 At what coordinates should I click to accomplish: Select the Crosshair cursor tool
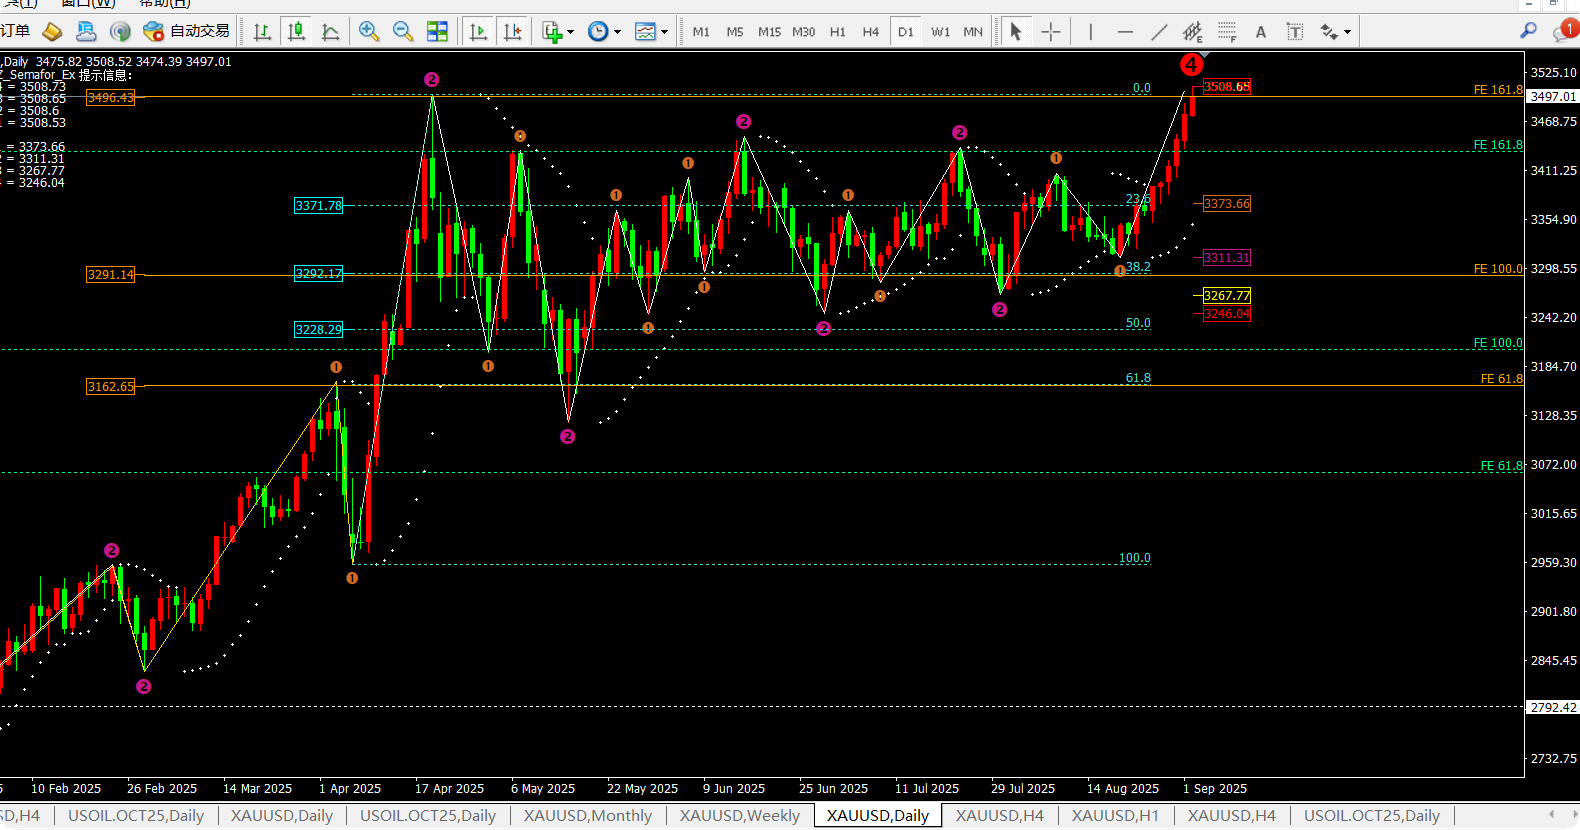tap(1050, 32)
